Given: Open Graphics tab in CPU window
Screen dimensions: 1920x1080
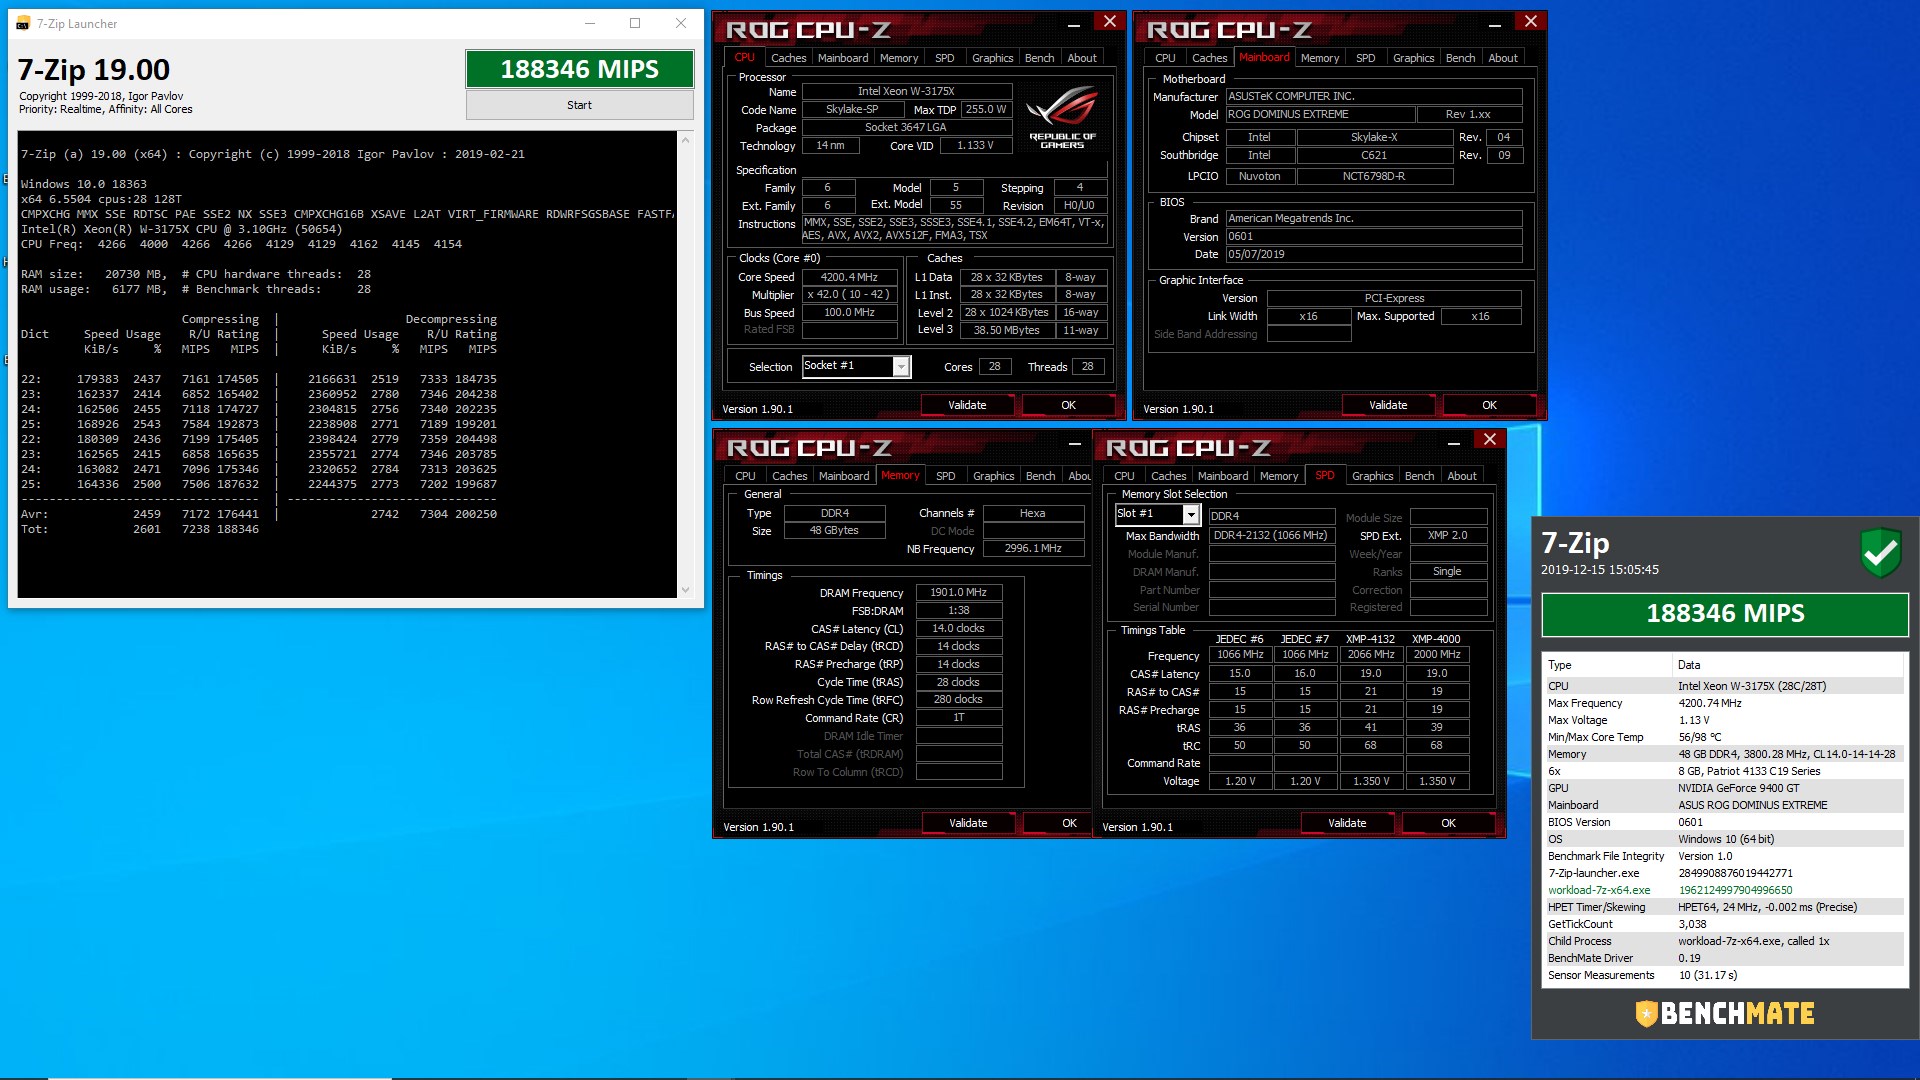Looking at the screenshot, I should pyautogui.click(x=993, y=58).
